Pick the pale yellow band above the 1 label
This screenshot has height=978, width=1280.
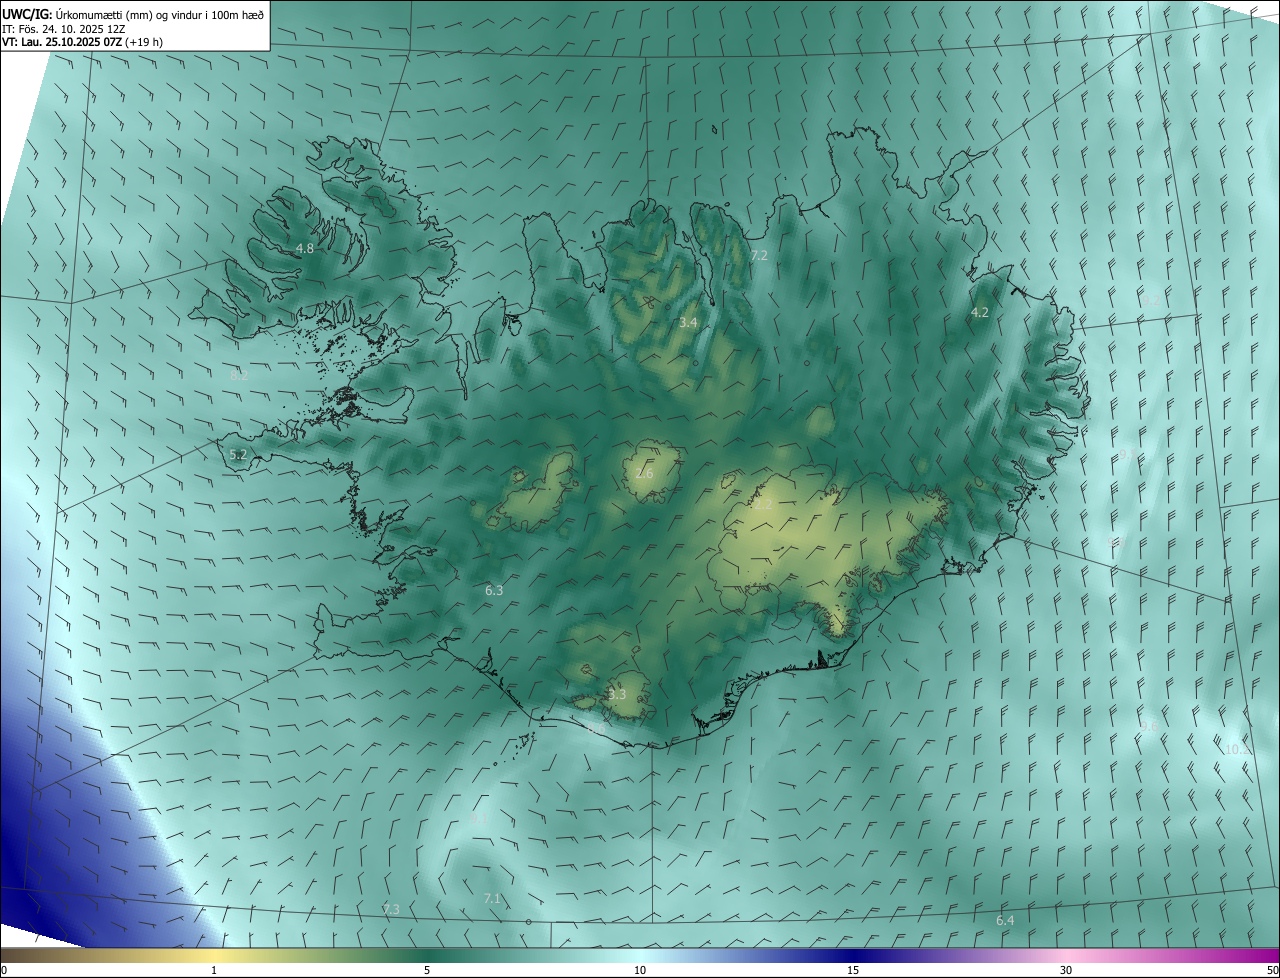click(x=214, y=955)
